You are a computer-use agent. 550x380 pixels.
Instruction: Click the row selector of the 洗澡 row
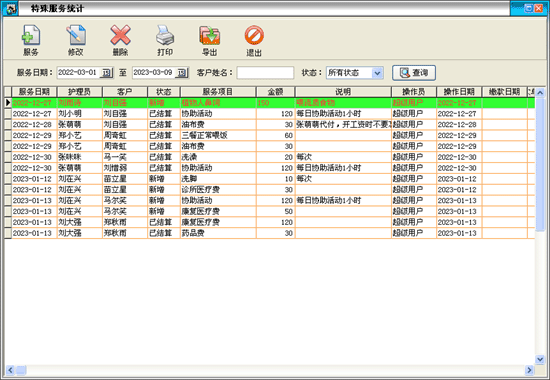tap(8, 157)
